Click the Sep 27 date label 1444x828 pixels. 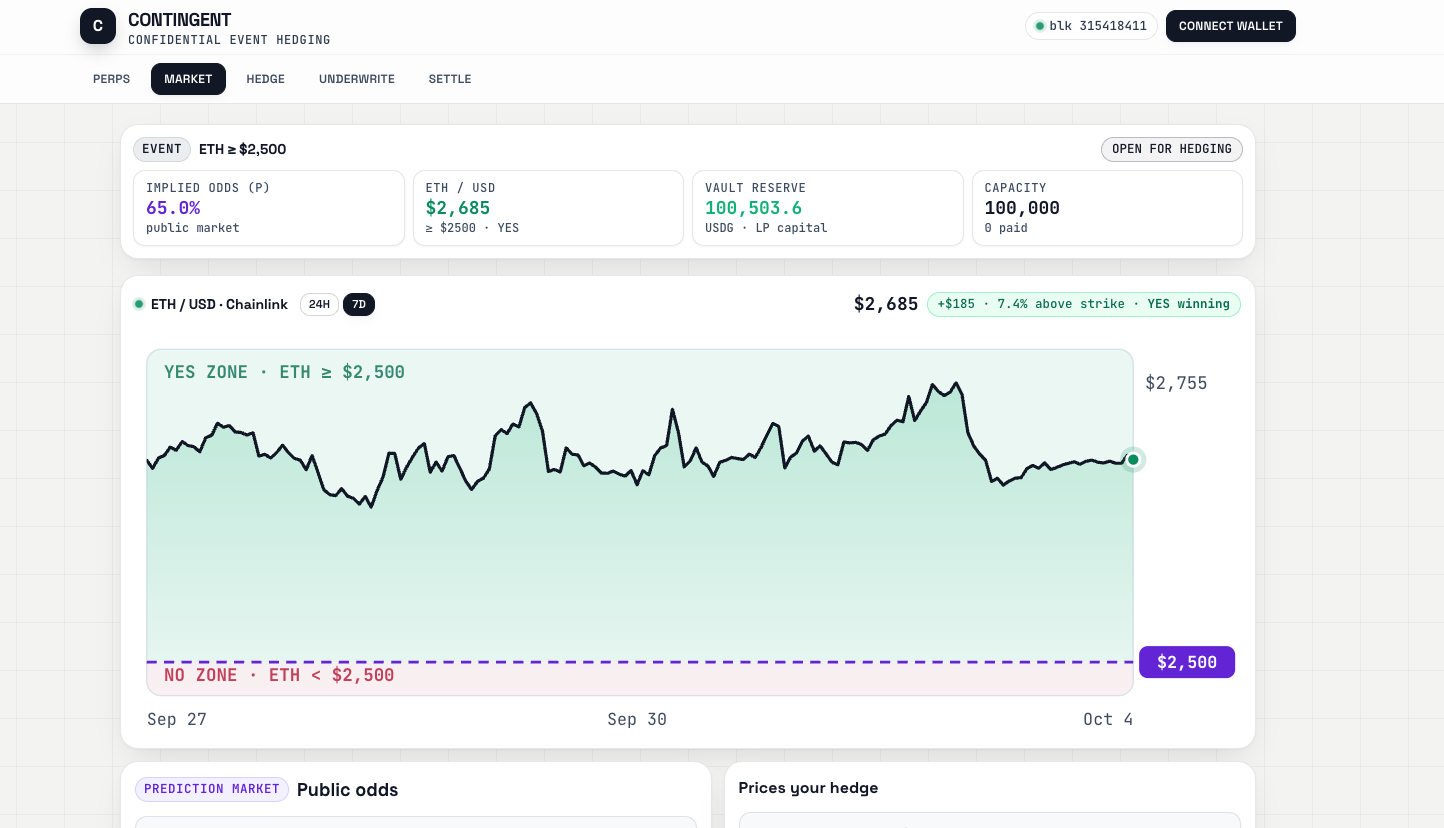click(x=177, y=719)
